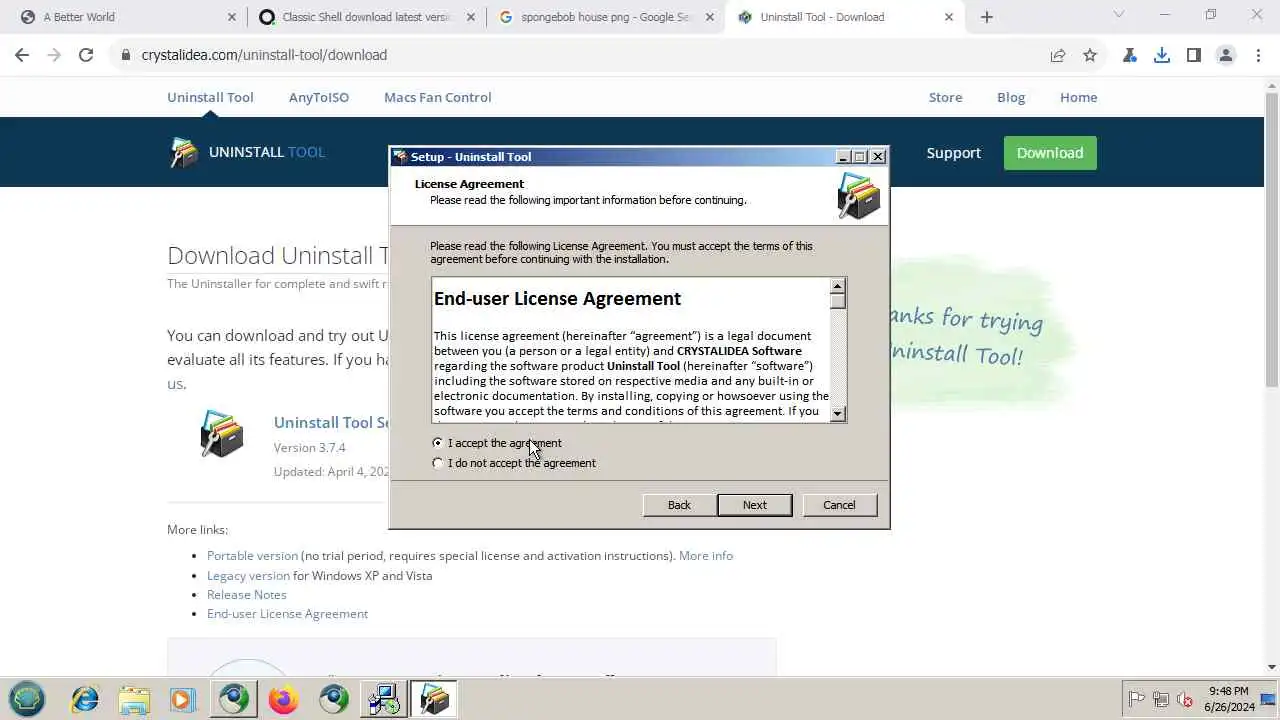Open the Portable version link

tap(252, 556)
